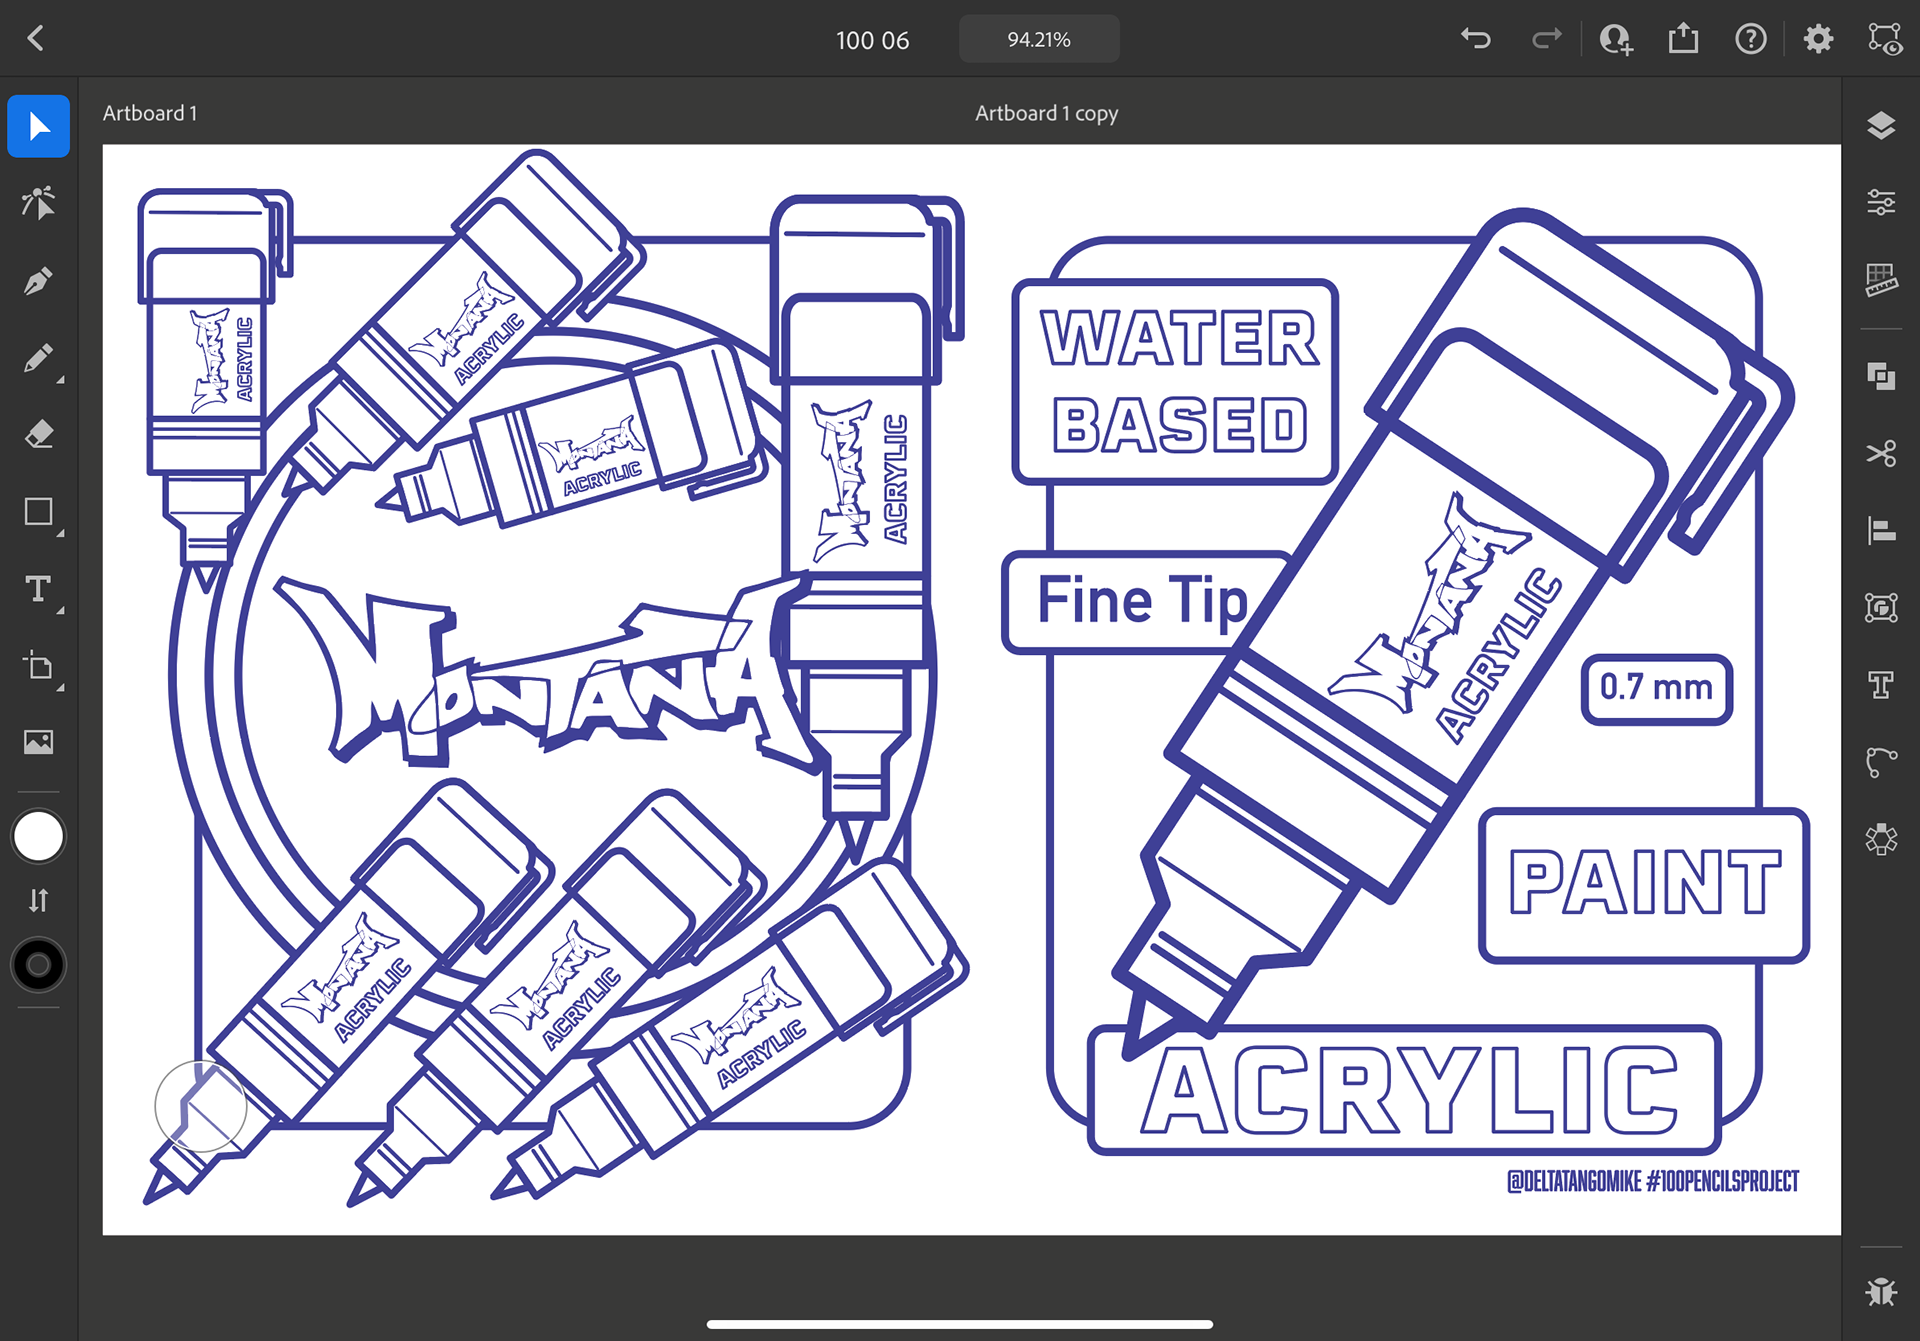Open the Scissors cut panel
Image resolution: width=1920 pixels, height=1341 pixels.
pos(1881,453)
